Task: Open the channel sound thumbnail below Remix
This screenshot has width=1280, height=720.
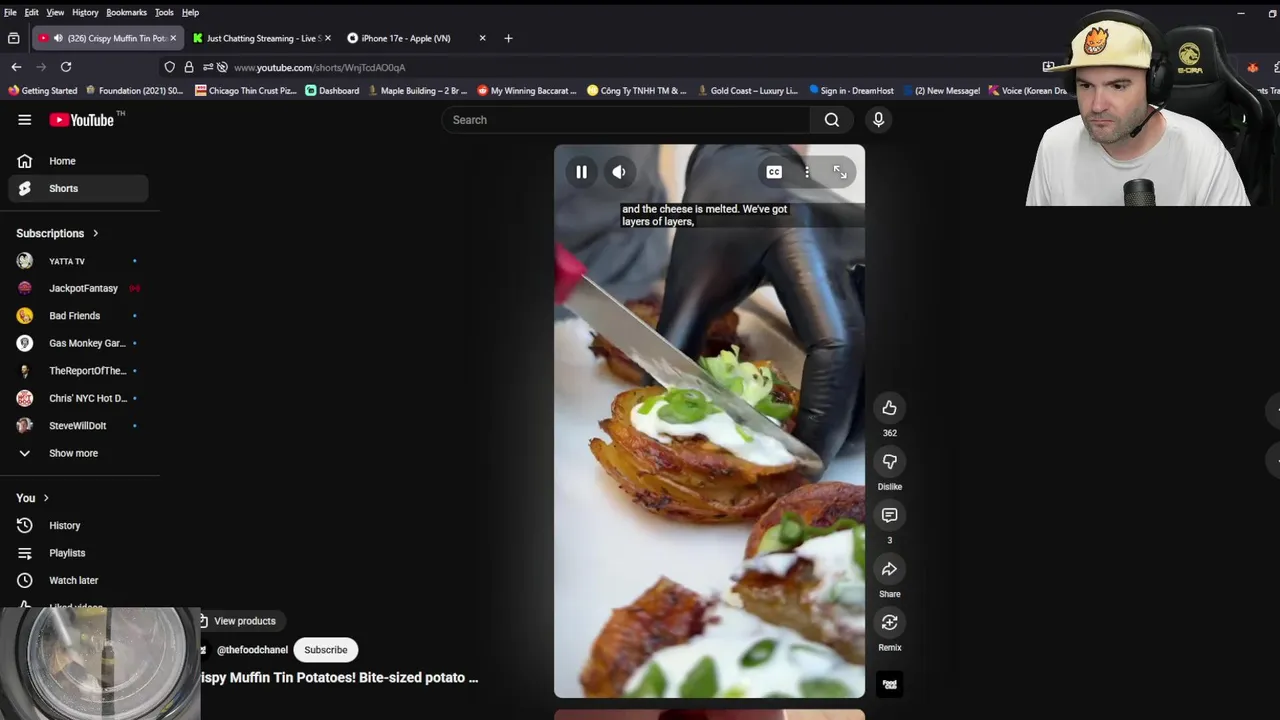Action: click(x=889, y=684)
